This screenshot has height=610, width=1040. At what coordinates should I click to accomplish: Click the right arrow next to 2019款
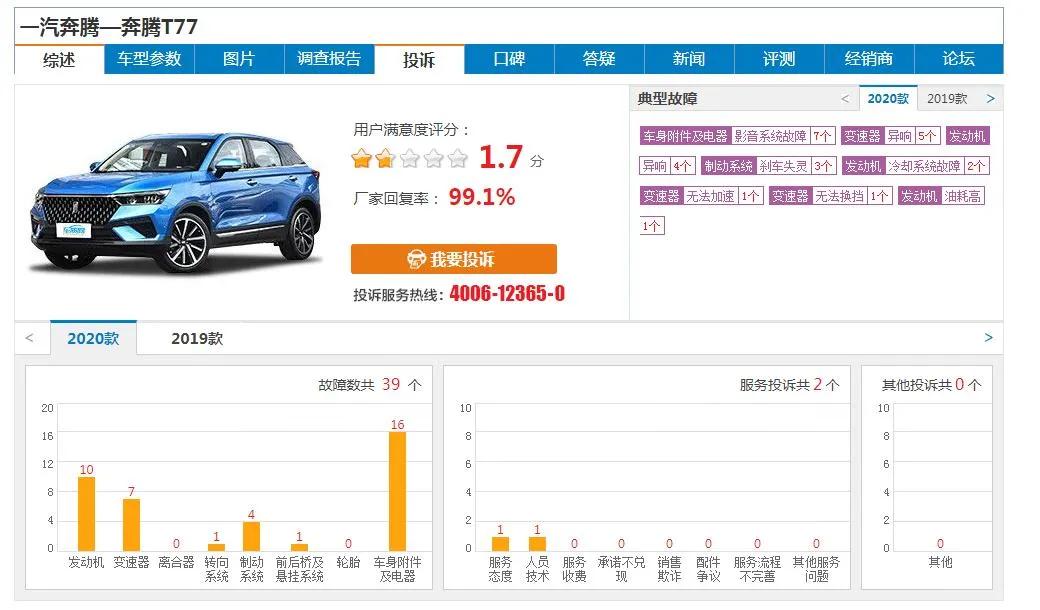point(989,98)
